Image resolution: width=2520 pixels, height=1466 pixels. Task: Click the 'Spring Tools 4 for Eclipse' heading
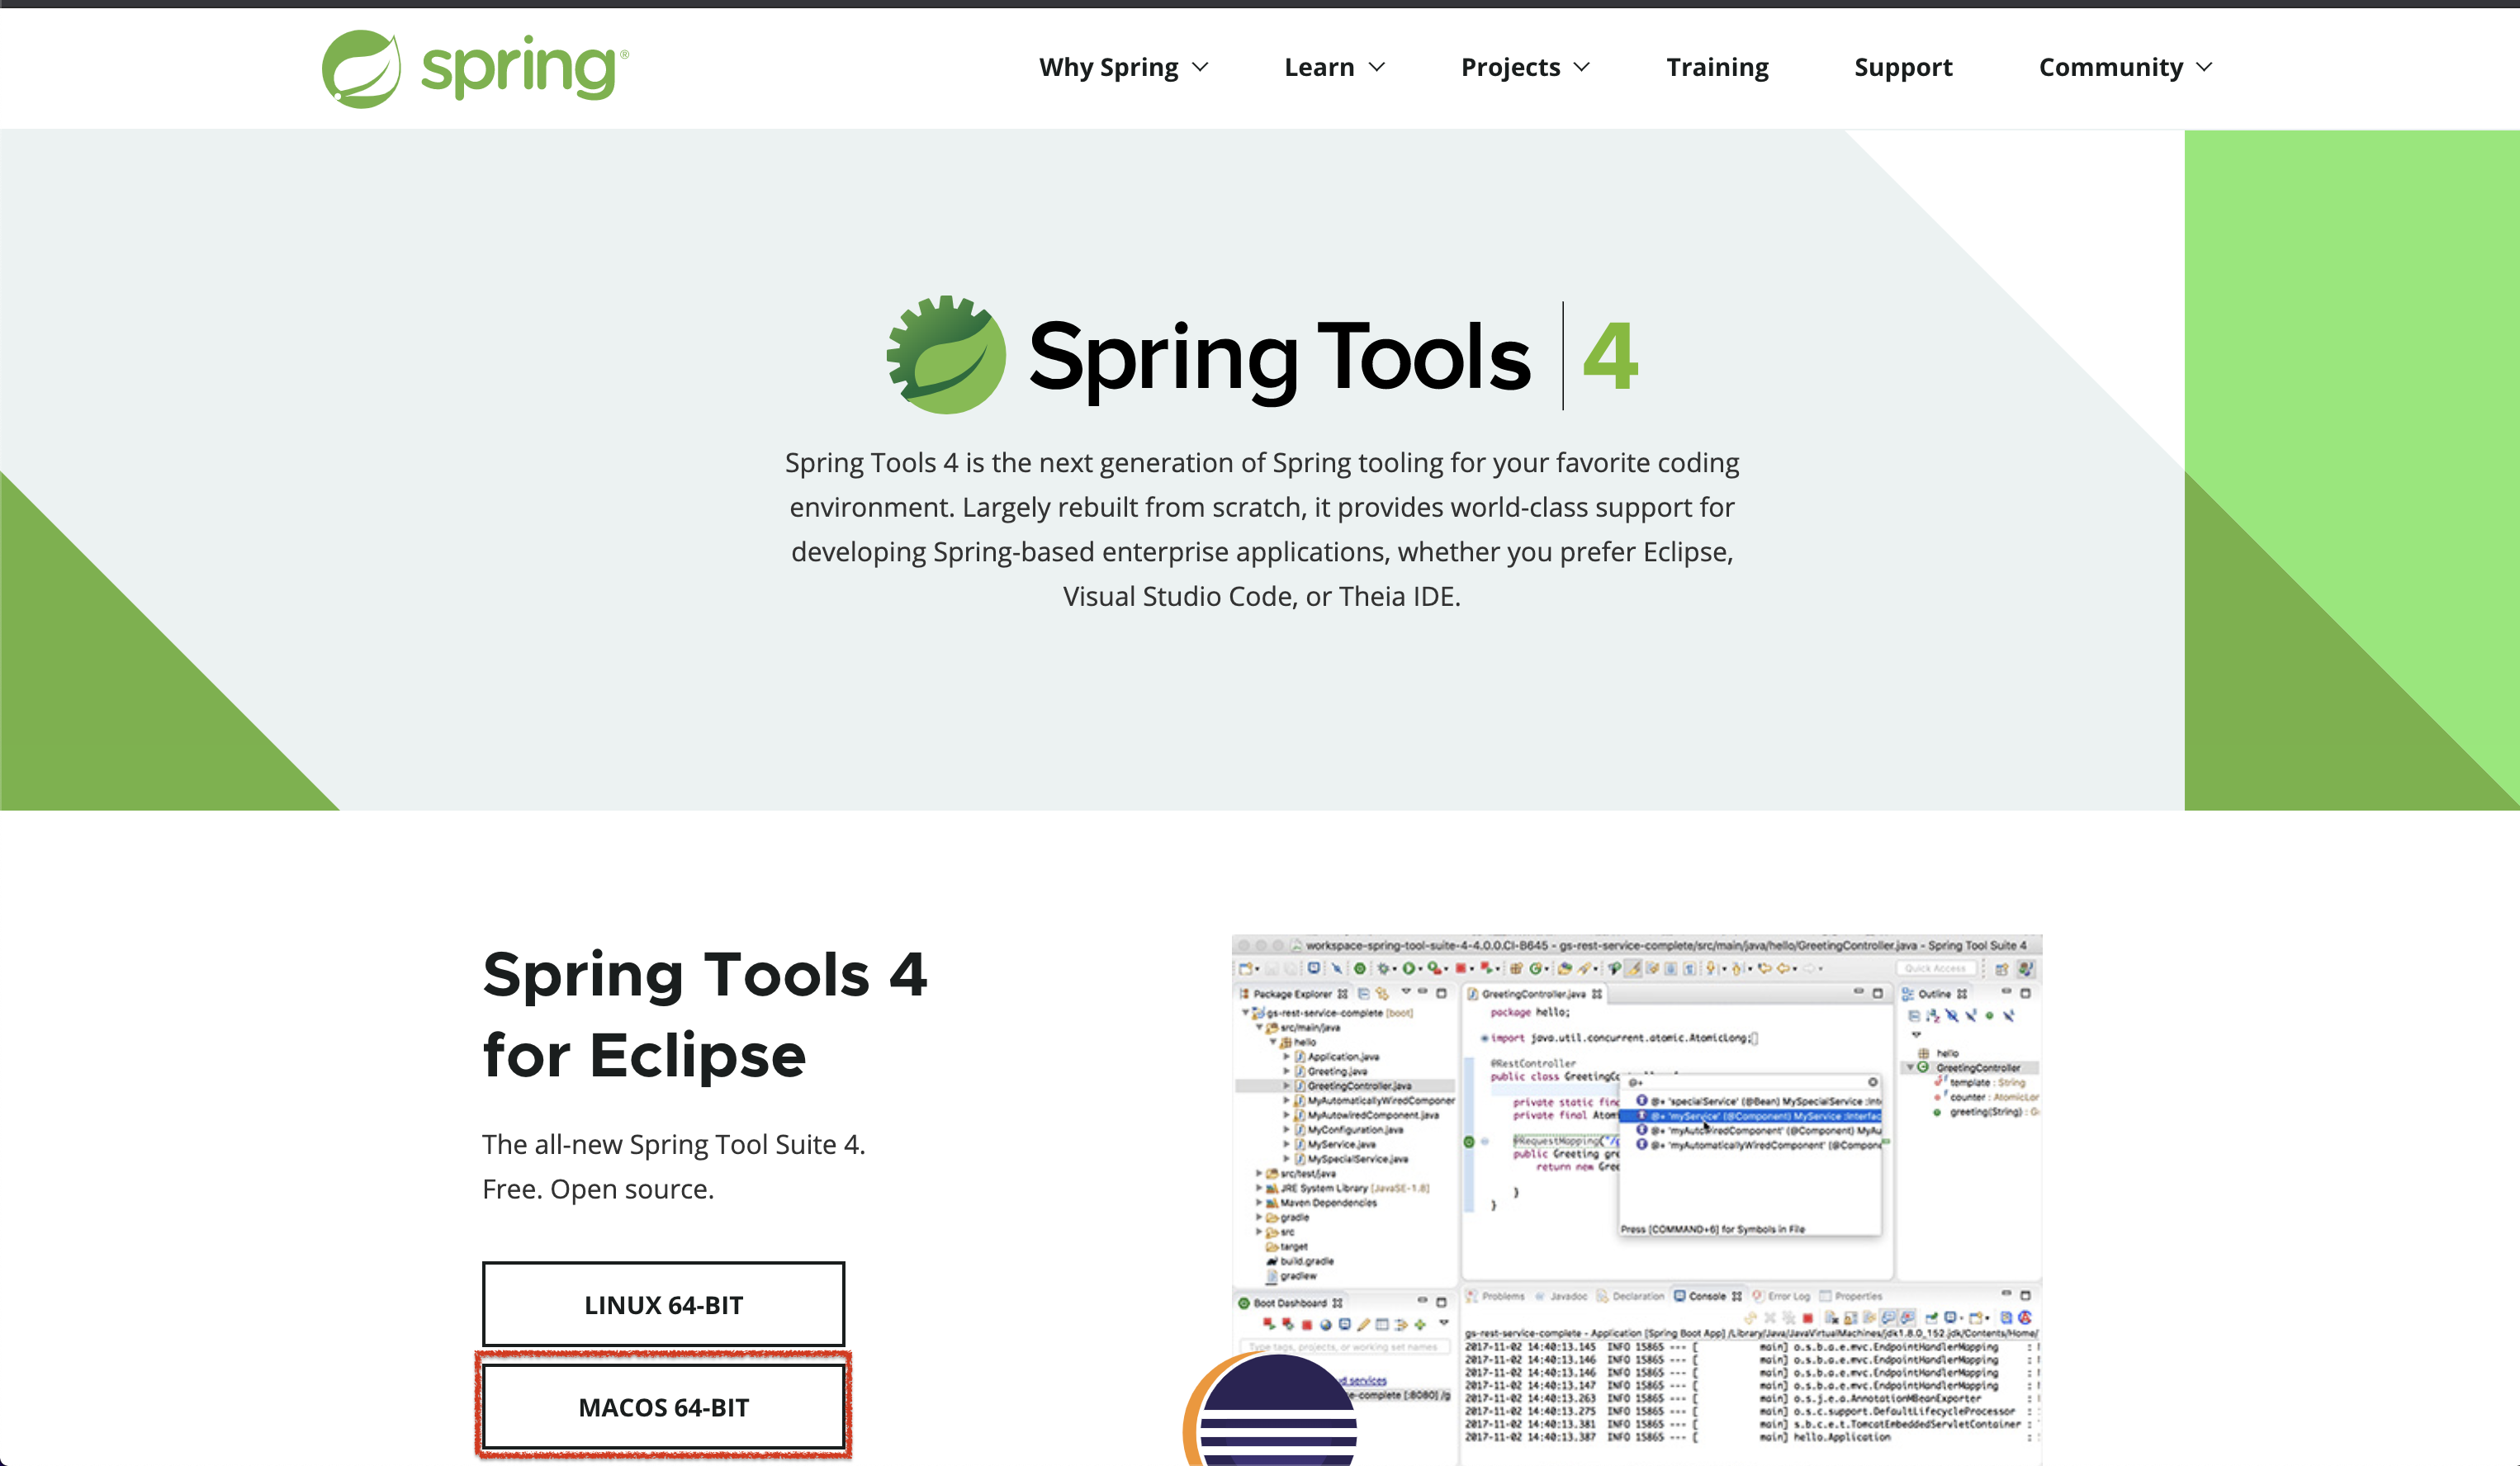click(x=705, y=1014)
